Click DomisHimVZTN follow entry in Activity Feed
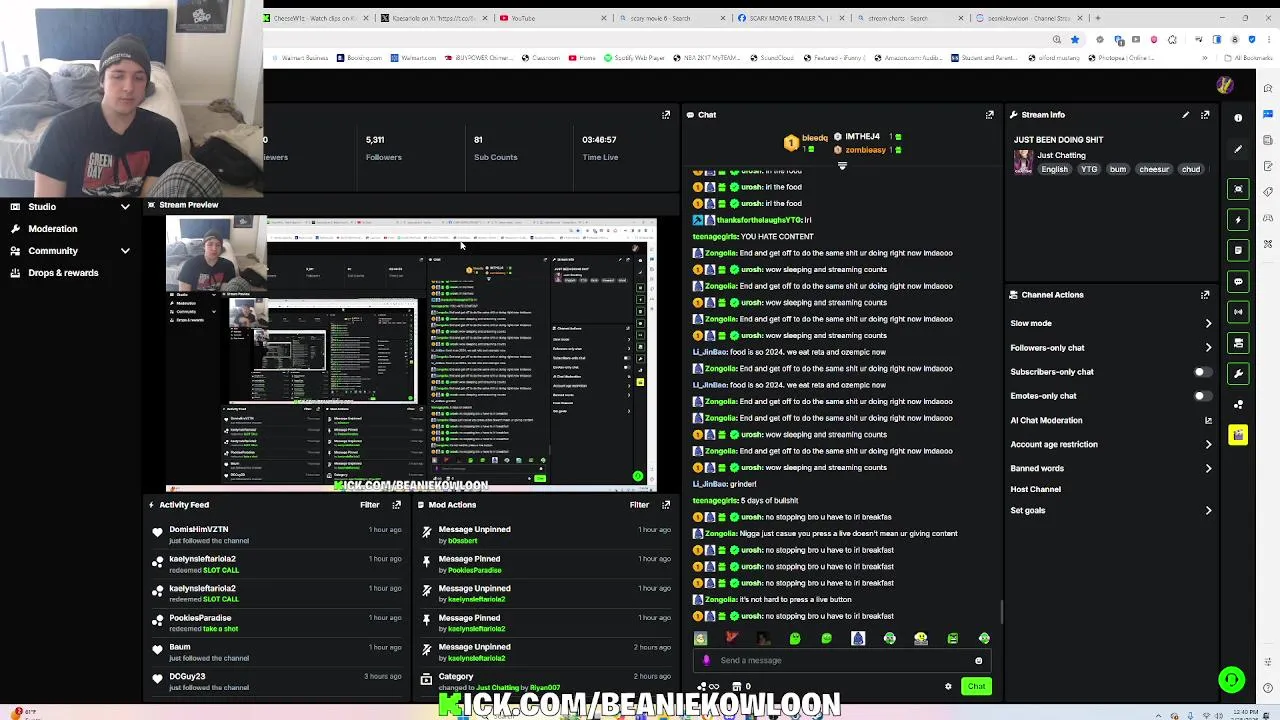The height and width of the screenshot is (720, 1280). (276, 535)
